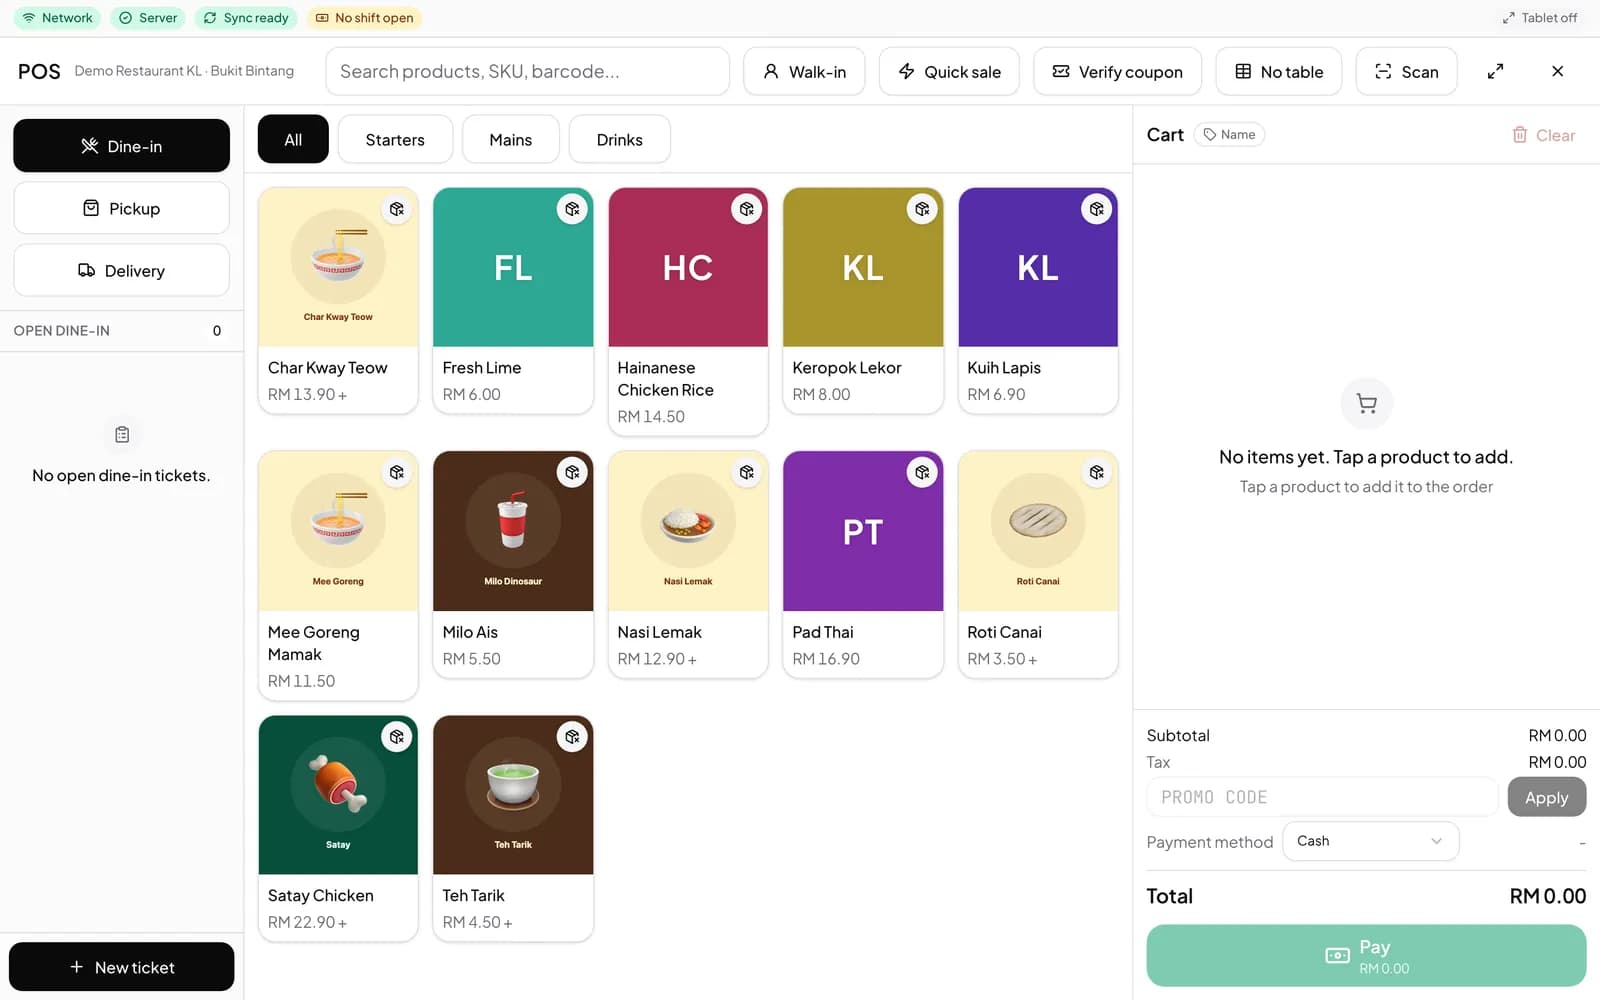Click the stock icon on Kuih Lapis card
Screen dimensions: 1600x1000
pyautogui.click(x=1097, y=209)
